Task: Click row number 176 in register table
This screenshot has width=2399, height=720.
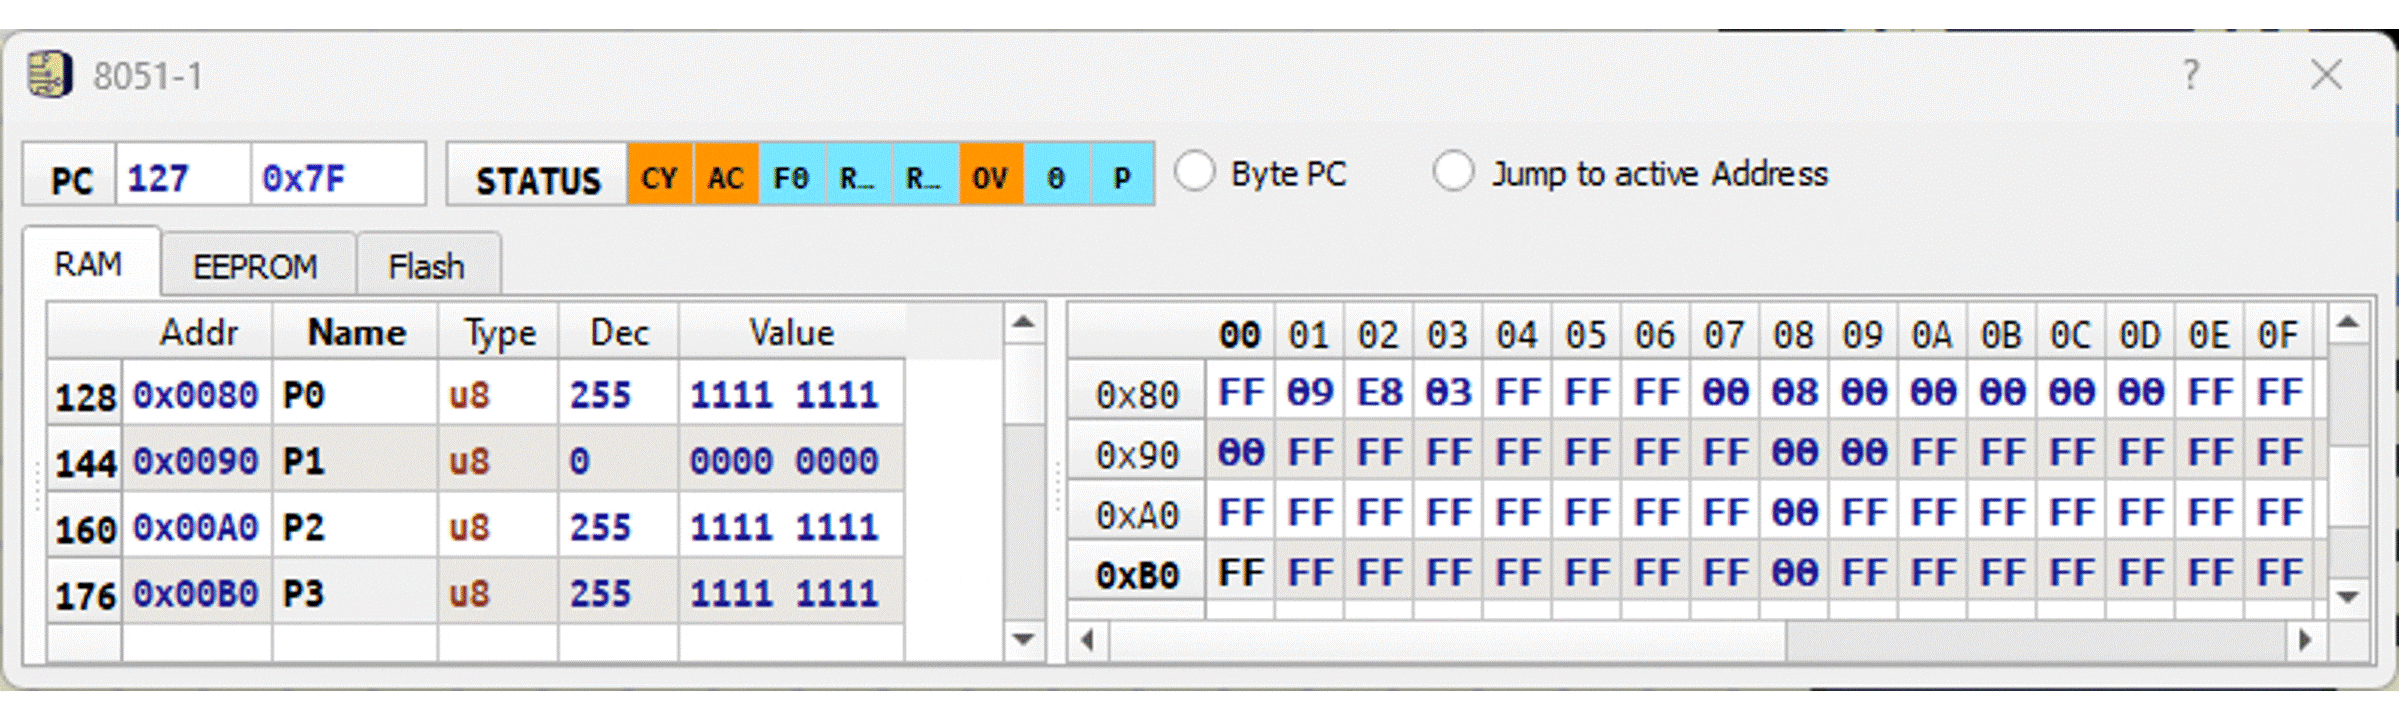Action: click(x=86, y=594)
